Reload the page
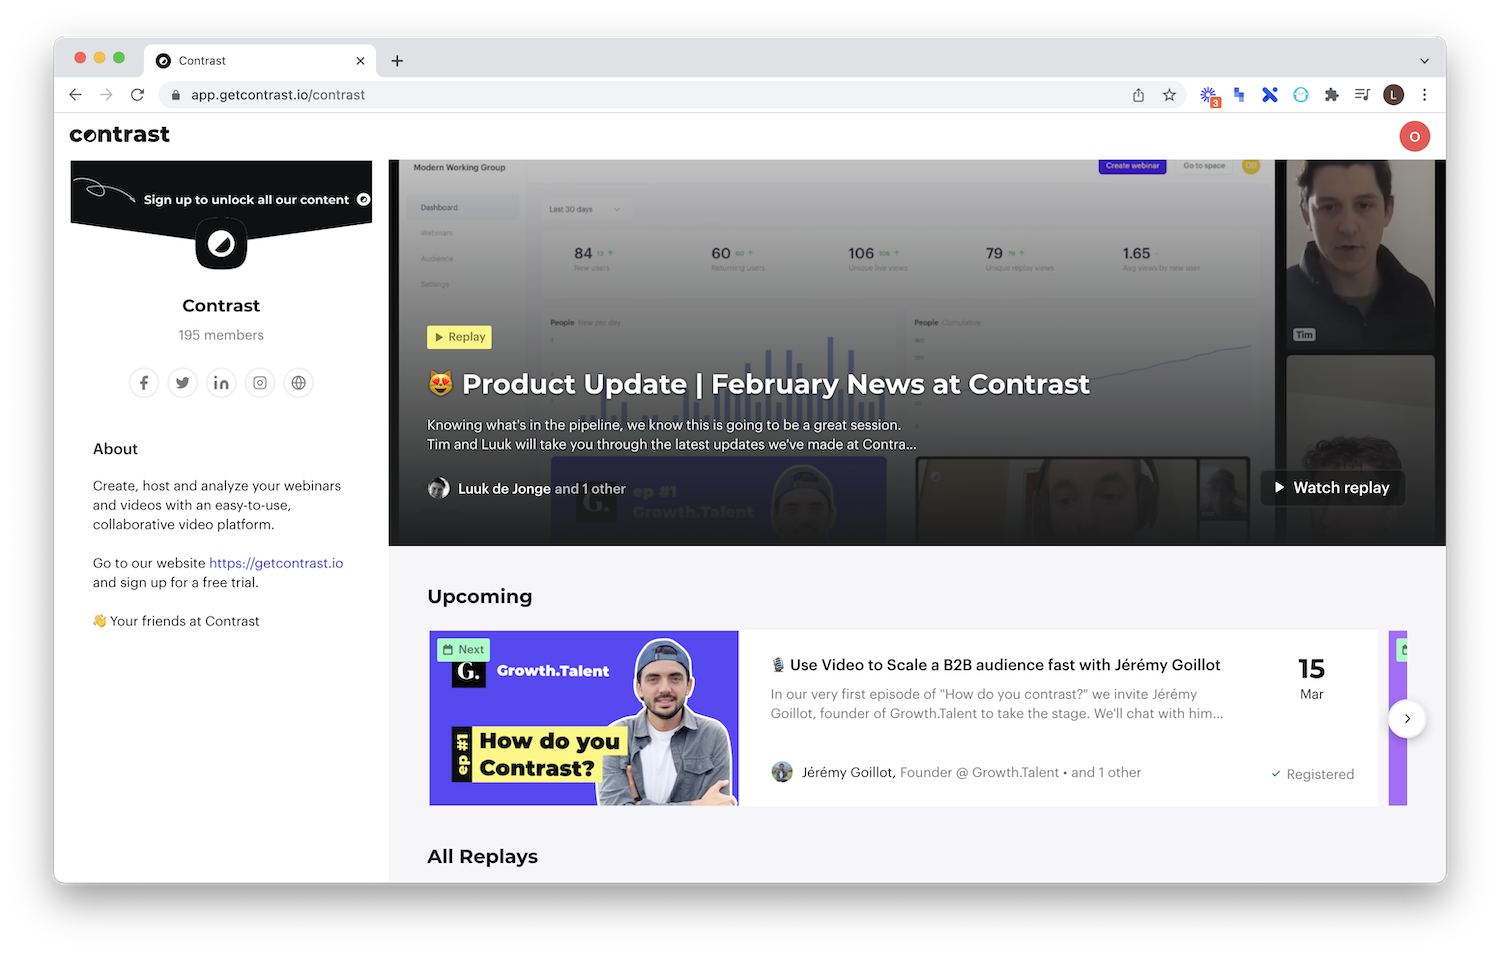This screenshot has height=954, width=1500. click(138, 95)
